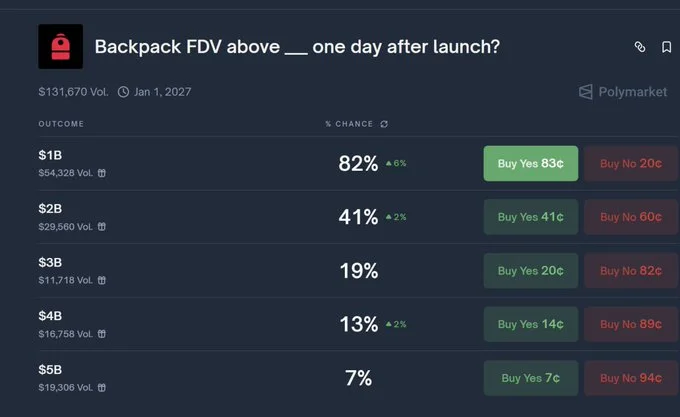Buy Yes at 7¢ for $5B
The height and width of the screenshot is (417, 680).
point(531,378)
